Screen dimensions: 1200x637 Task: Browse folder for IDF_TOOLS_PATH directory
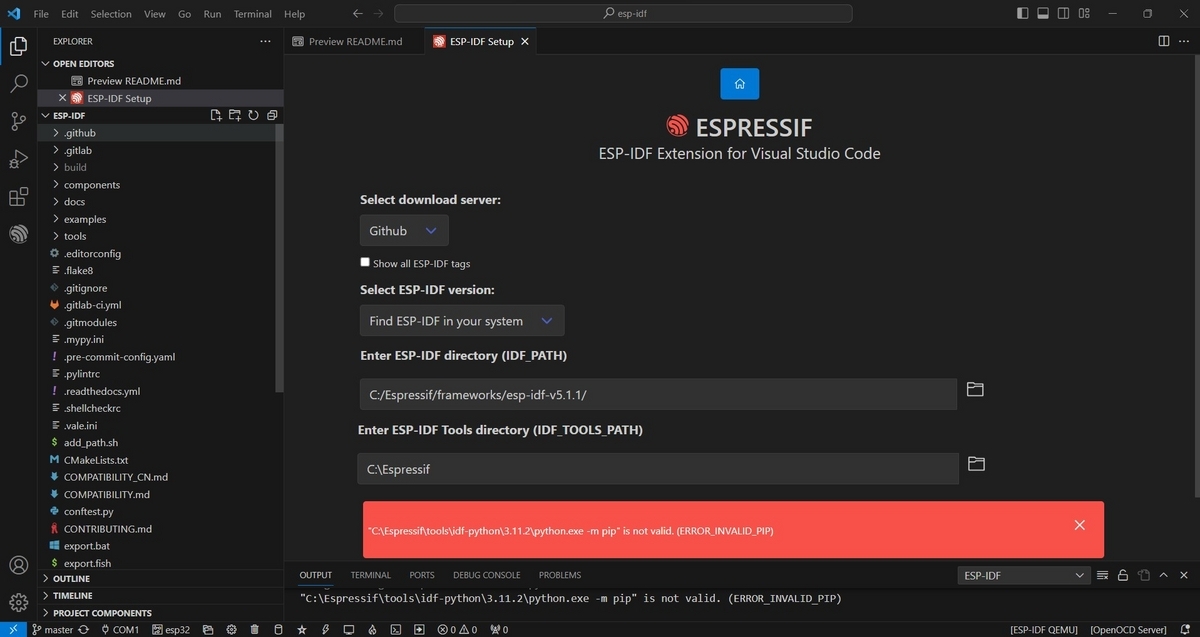tap(976, 463)
